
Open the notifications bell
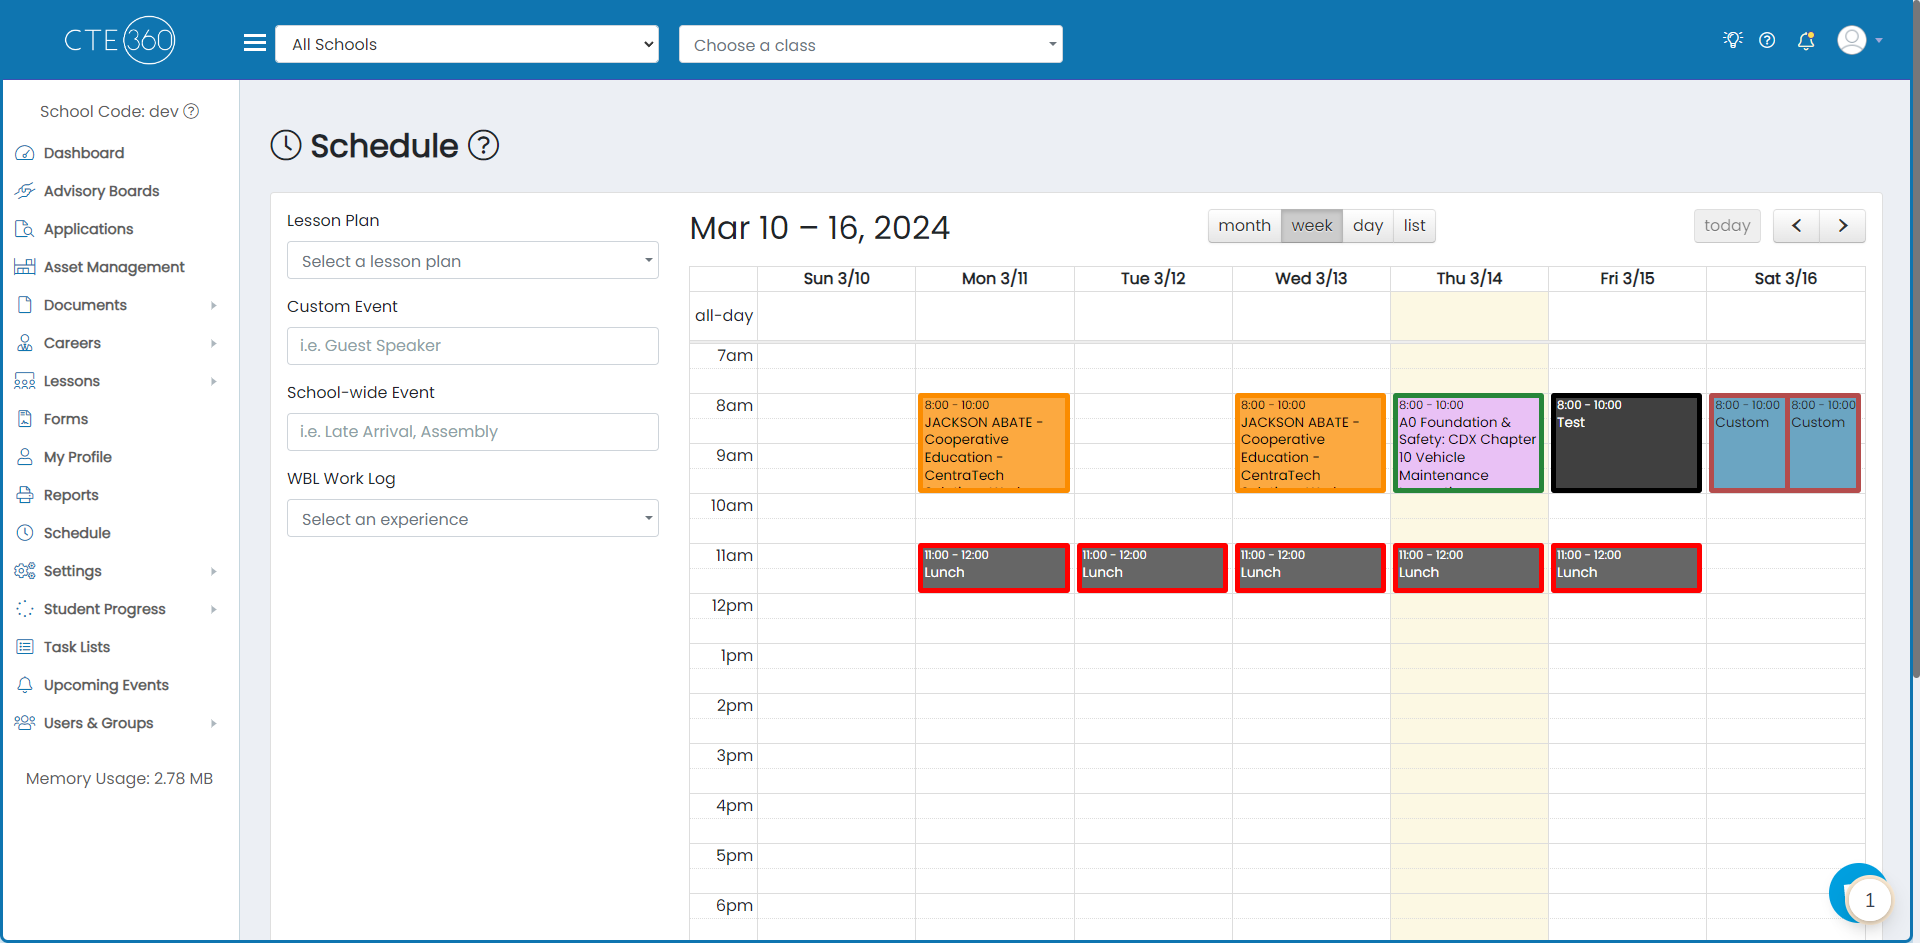tap(1806, 41)
